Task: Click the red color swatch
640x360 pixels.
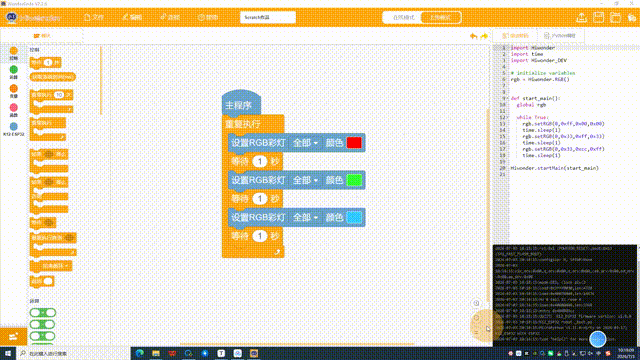Action: coord(354,143)
